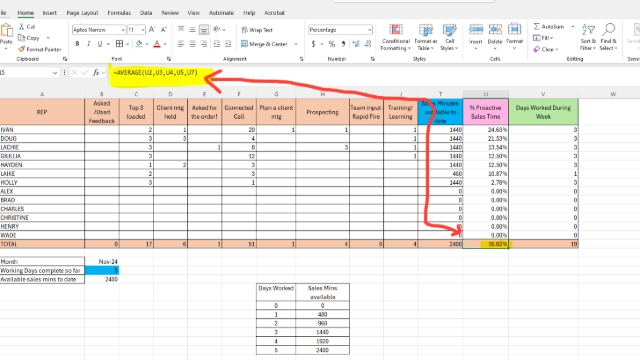Screen dimensions: 640x360
Task: Open Find & Select menu
Action: point(608,37)
